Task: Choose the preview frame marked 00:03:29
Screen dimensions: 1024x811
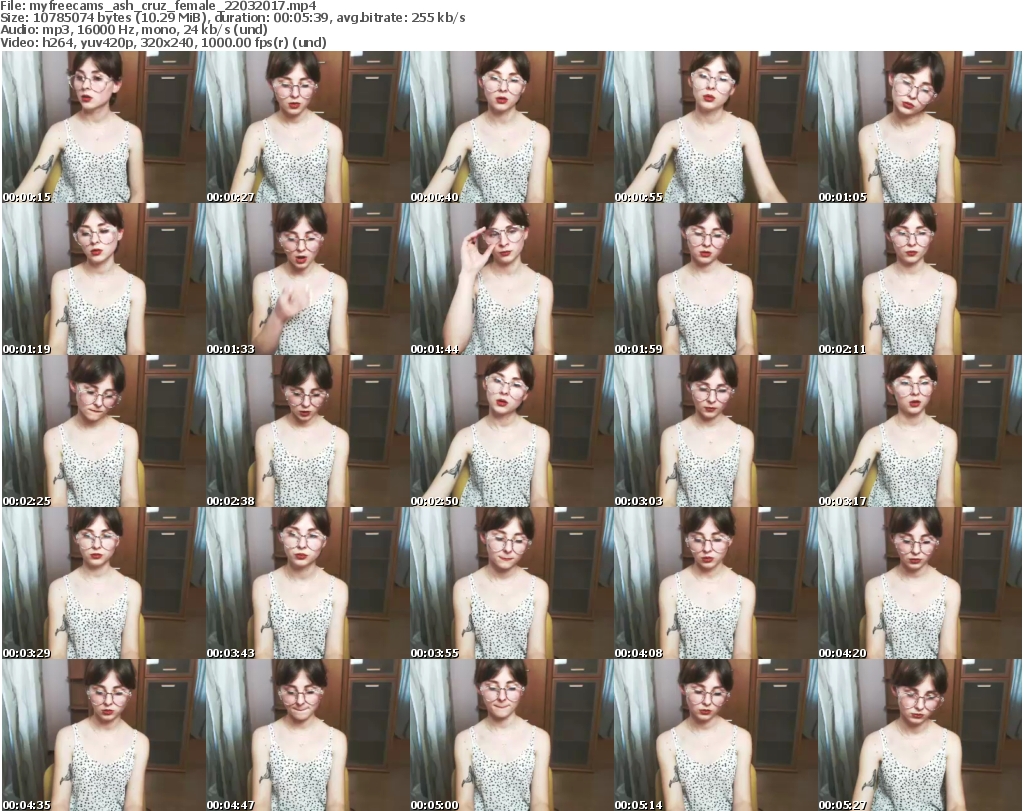Action: 103,583
